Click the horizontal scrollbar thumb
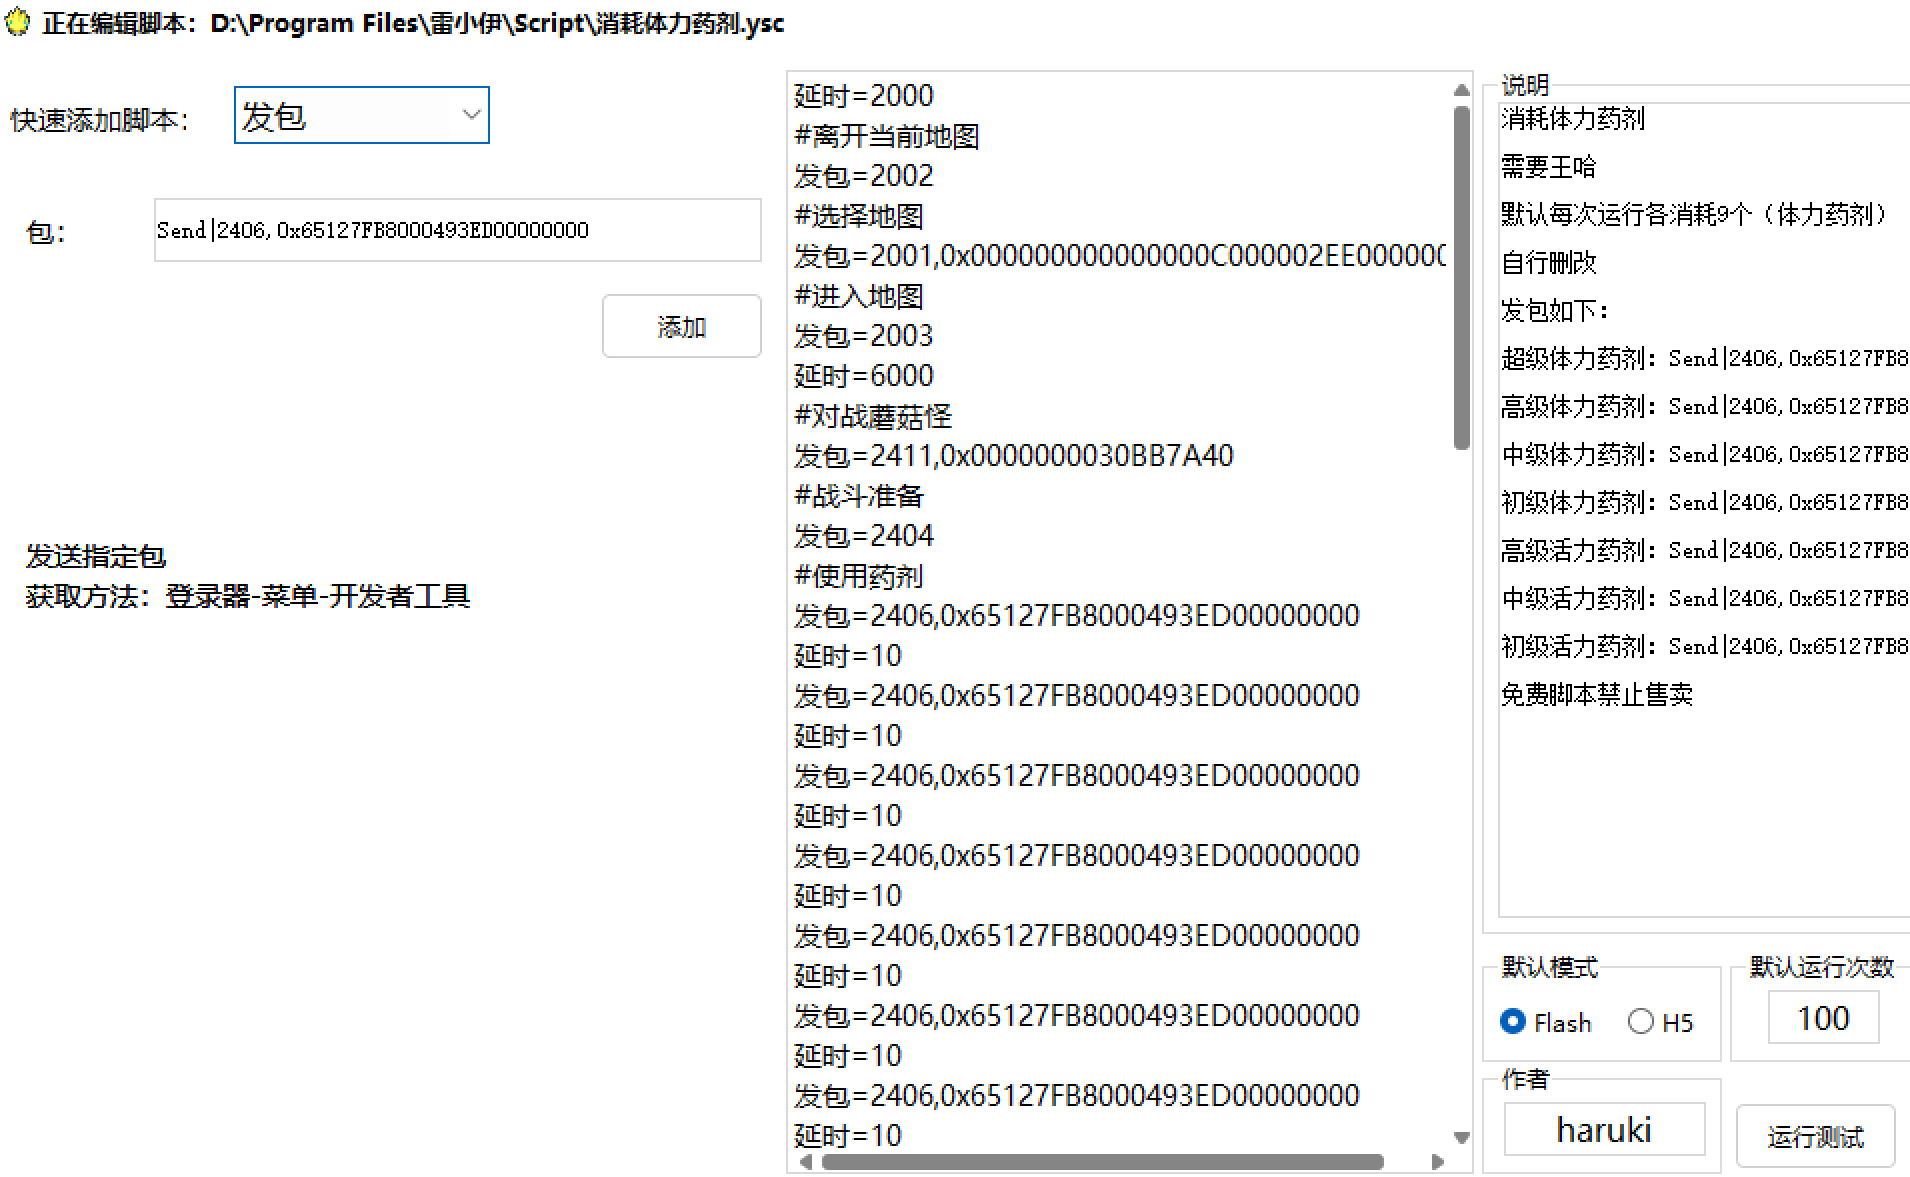Viewport: 1910px width, 1177px height. (x=1102, y=1161)
